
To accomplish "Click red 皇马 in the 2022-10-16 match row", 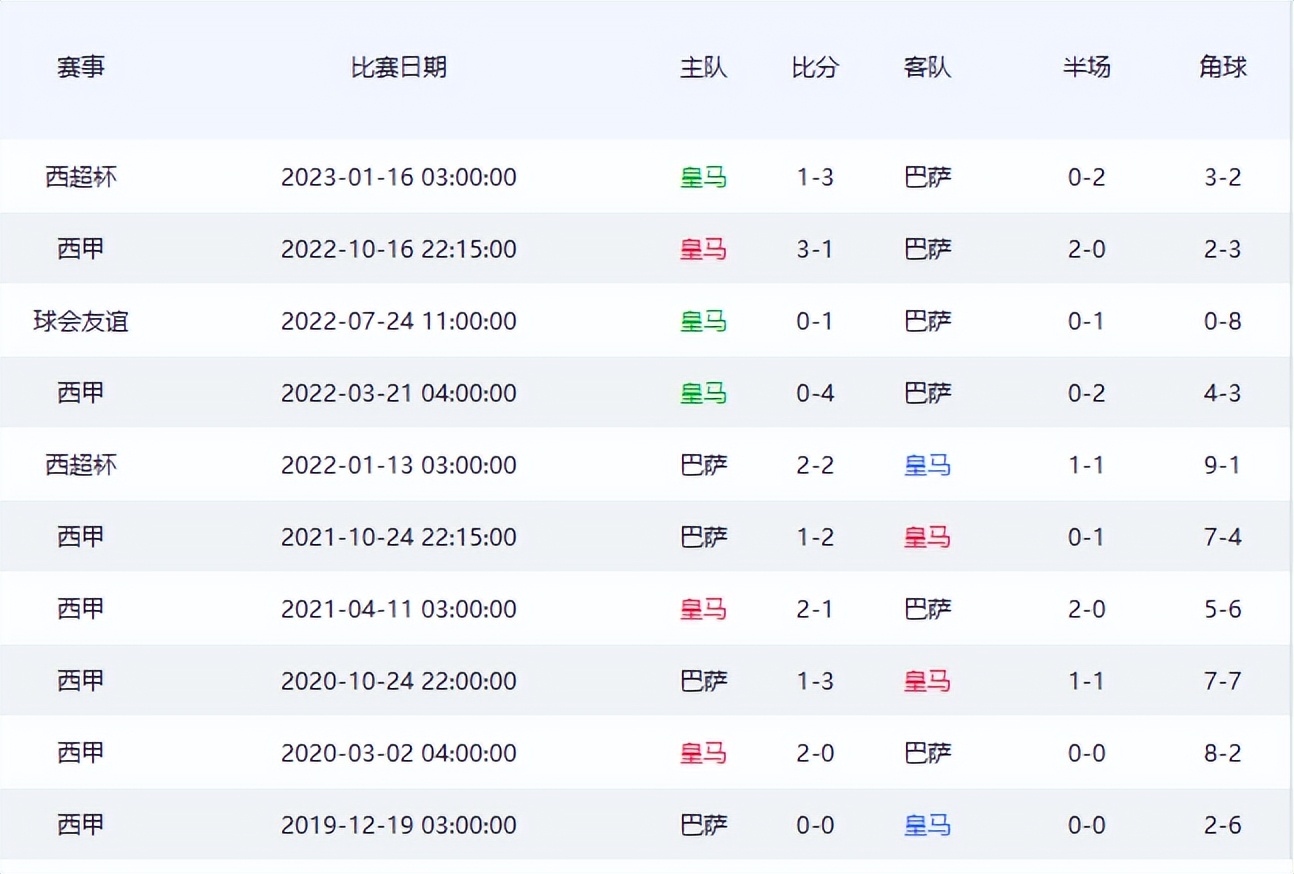I will point(704,250).
